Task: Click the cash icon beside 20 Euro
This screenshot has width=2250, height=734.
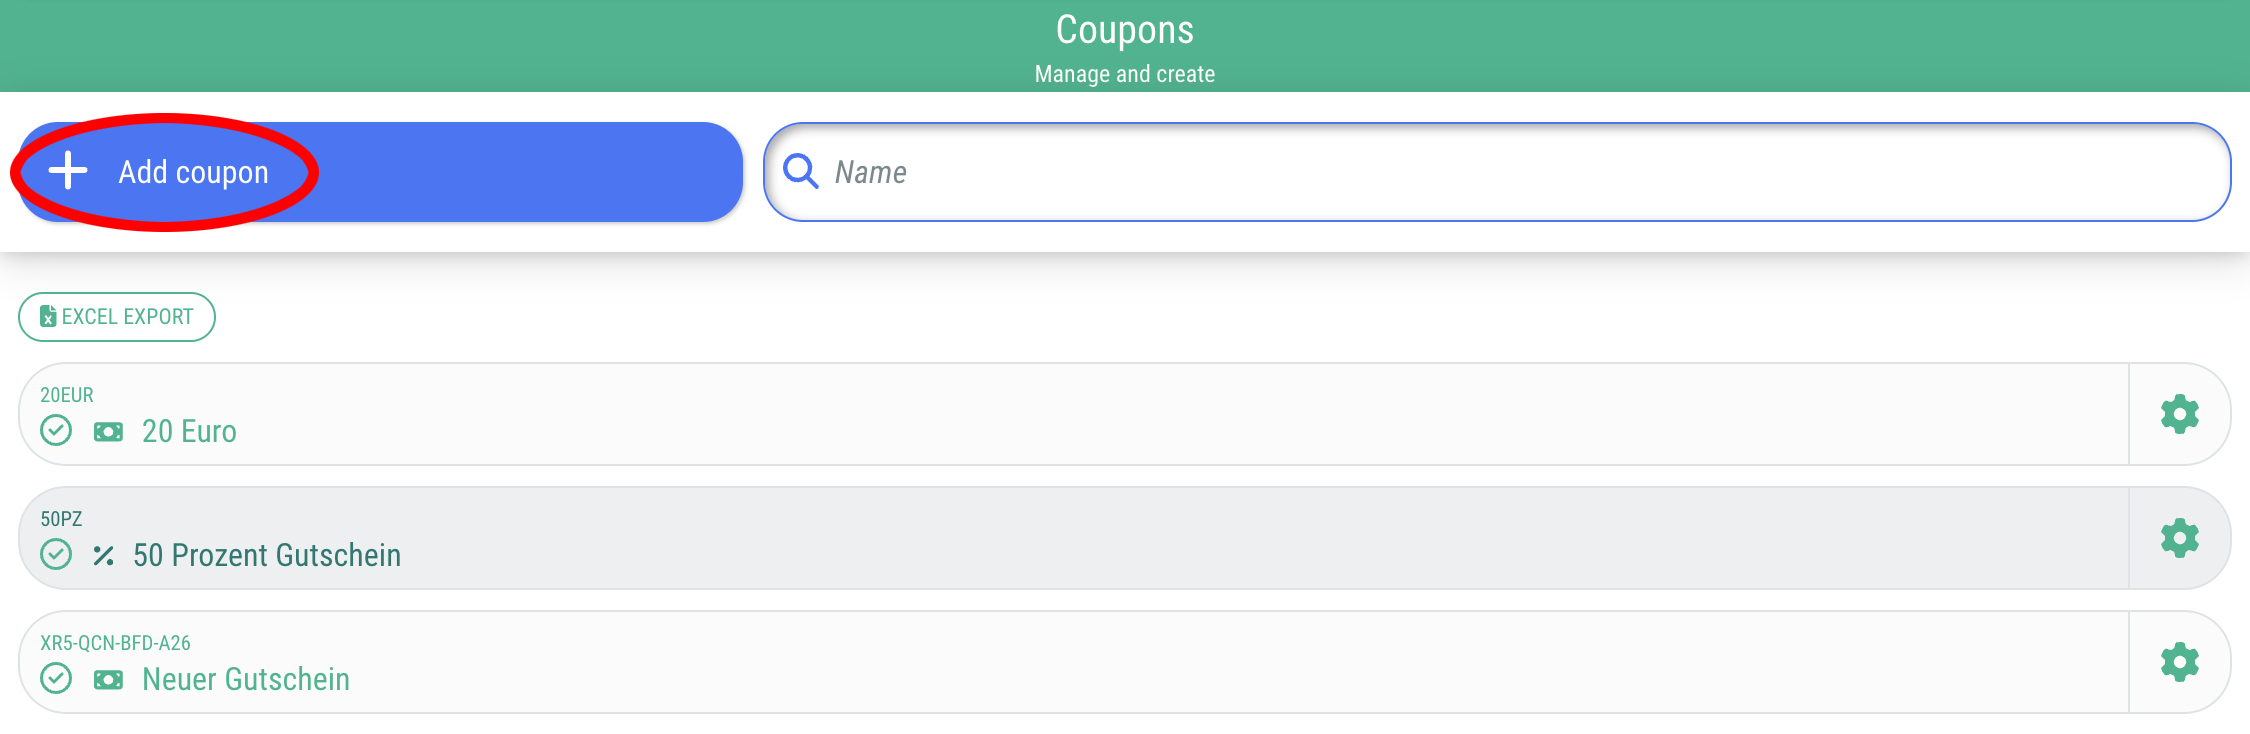Action: [x=108, y=432]
